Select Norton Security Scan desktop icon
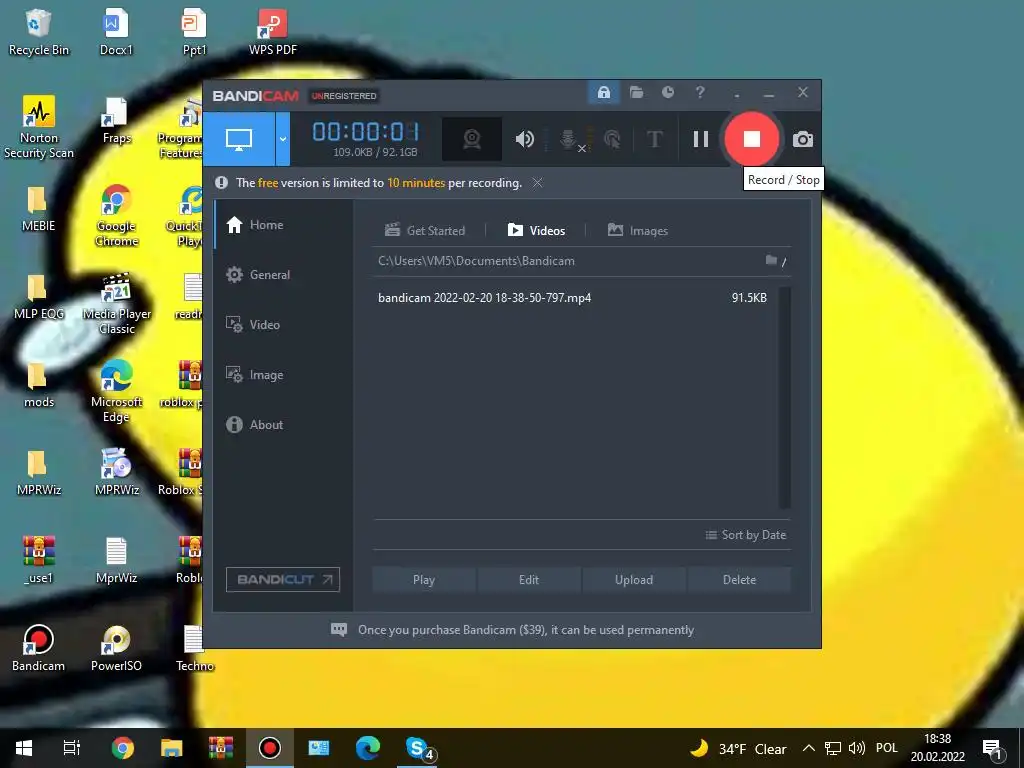Image resolution: width=1024 pixels, height=768 pixels. 39,127
